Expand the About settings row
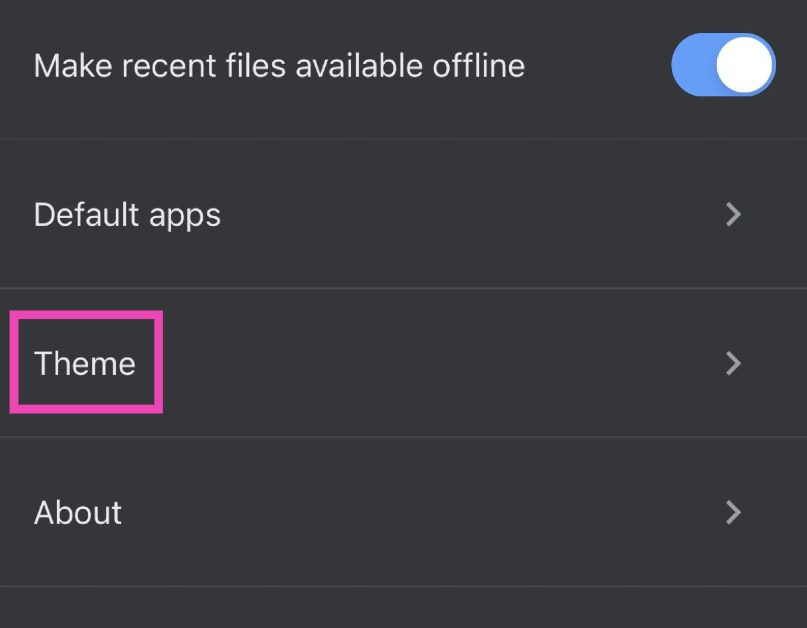The height and width of the screenshot is (628, 807). [400, 512]
